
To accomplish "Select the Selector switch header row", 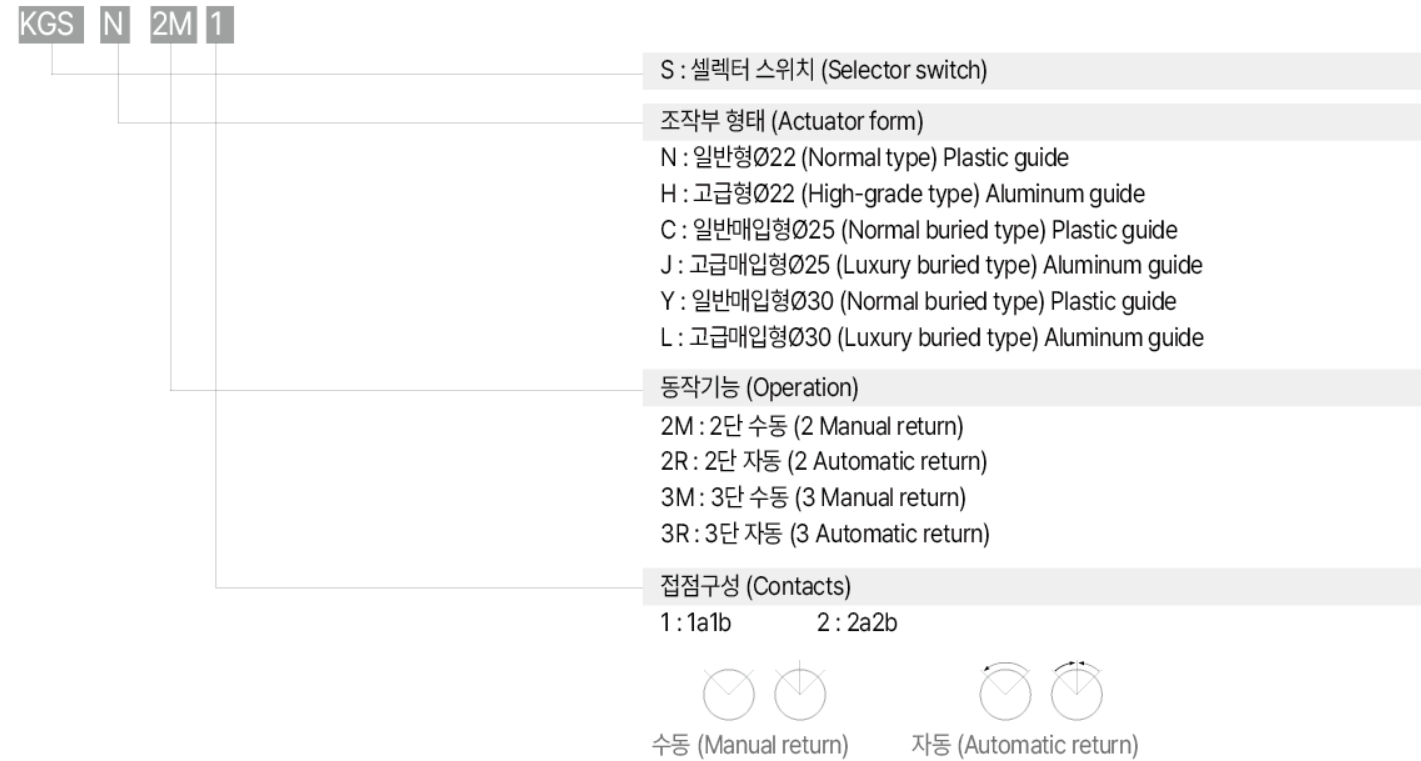I will 1030,73.
